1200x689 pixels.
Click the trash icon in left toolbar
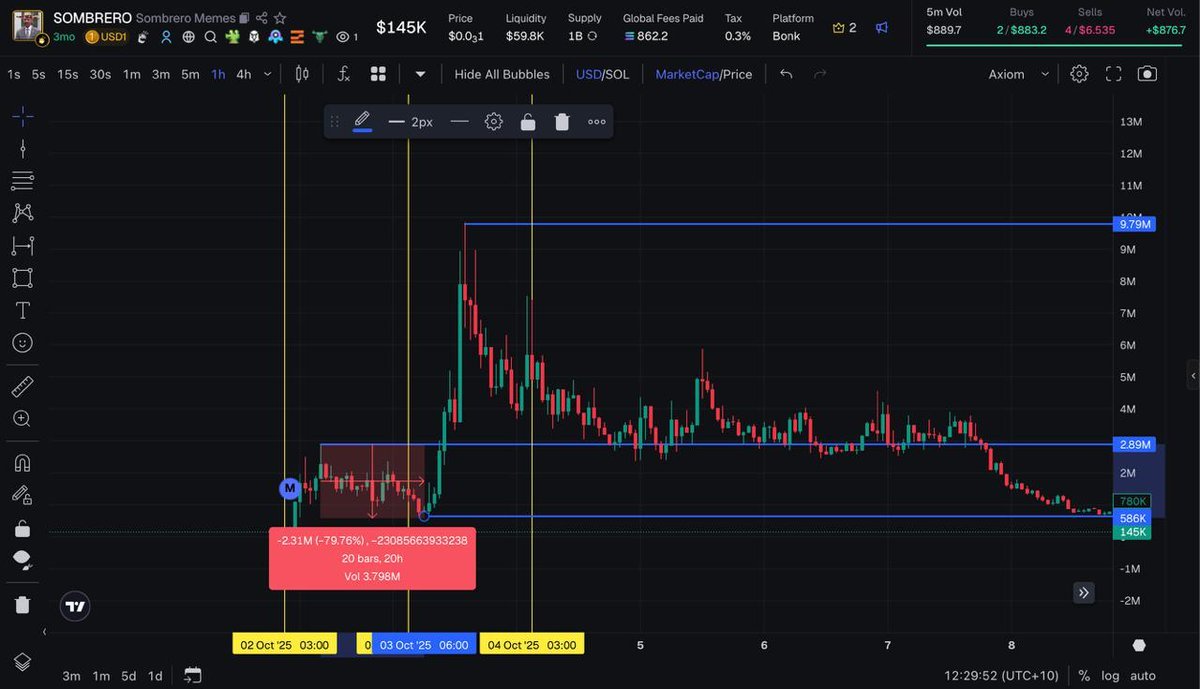pyautogui.click(x=22, y=604)
